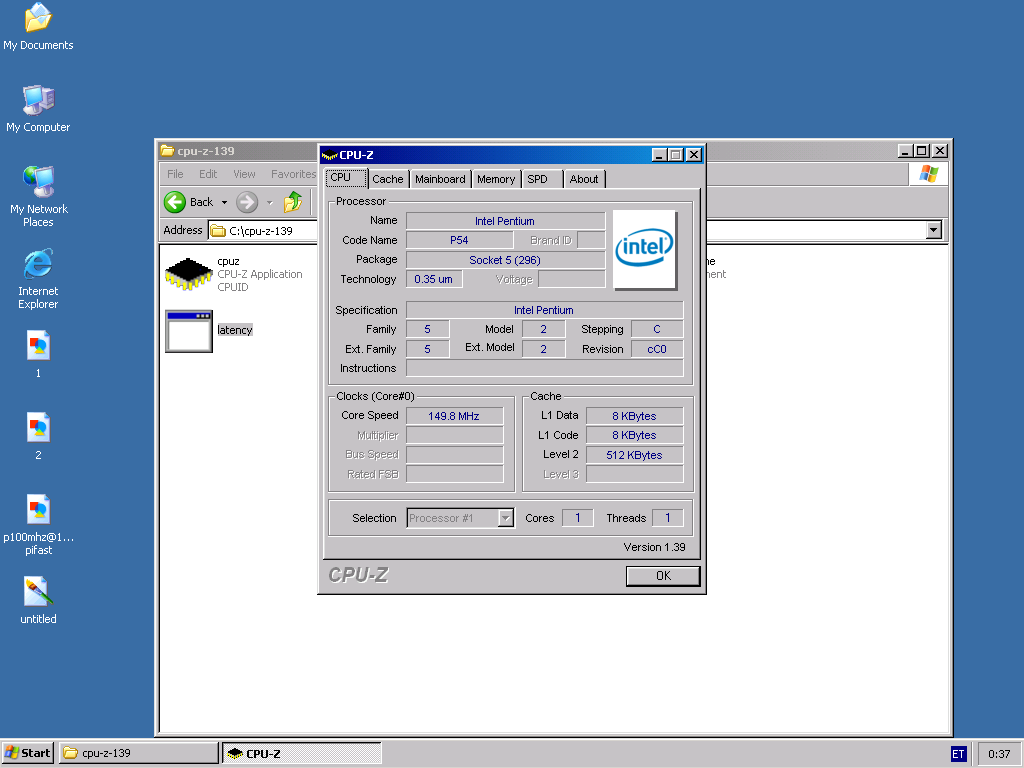Switch to the About tab

[583, 179]
